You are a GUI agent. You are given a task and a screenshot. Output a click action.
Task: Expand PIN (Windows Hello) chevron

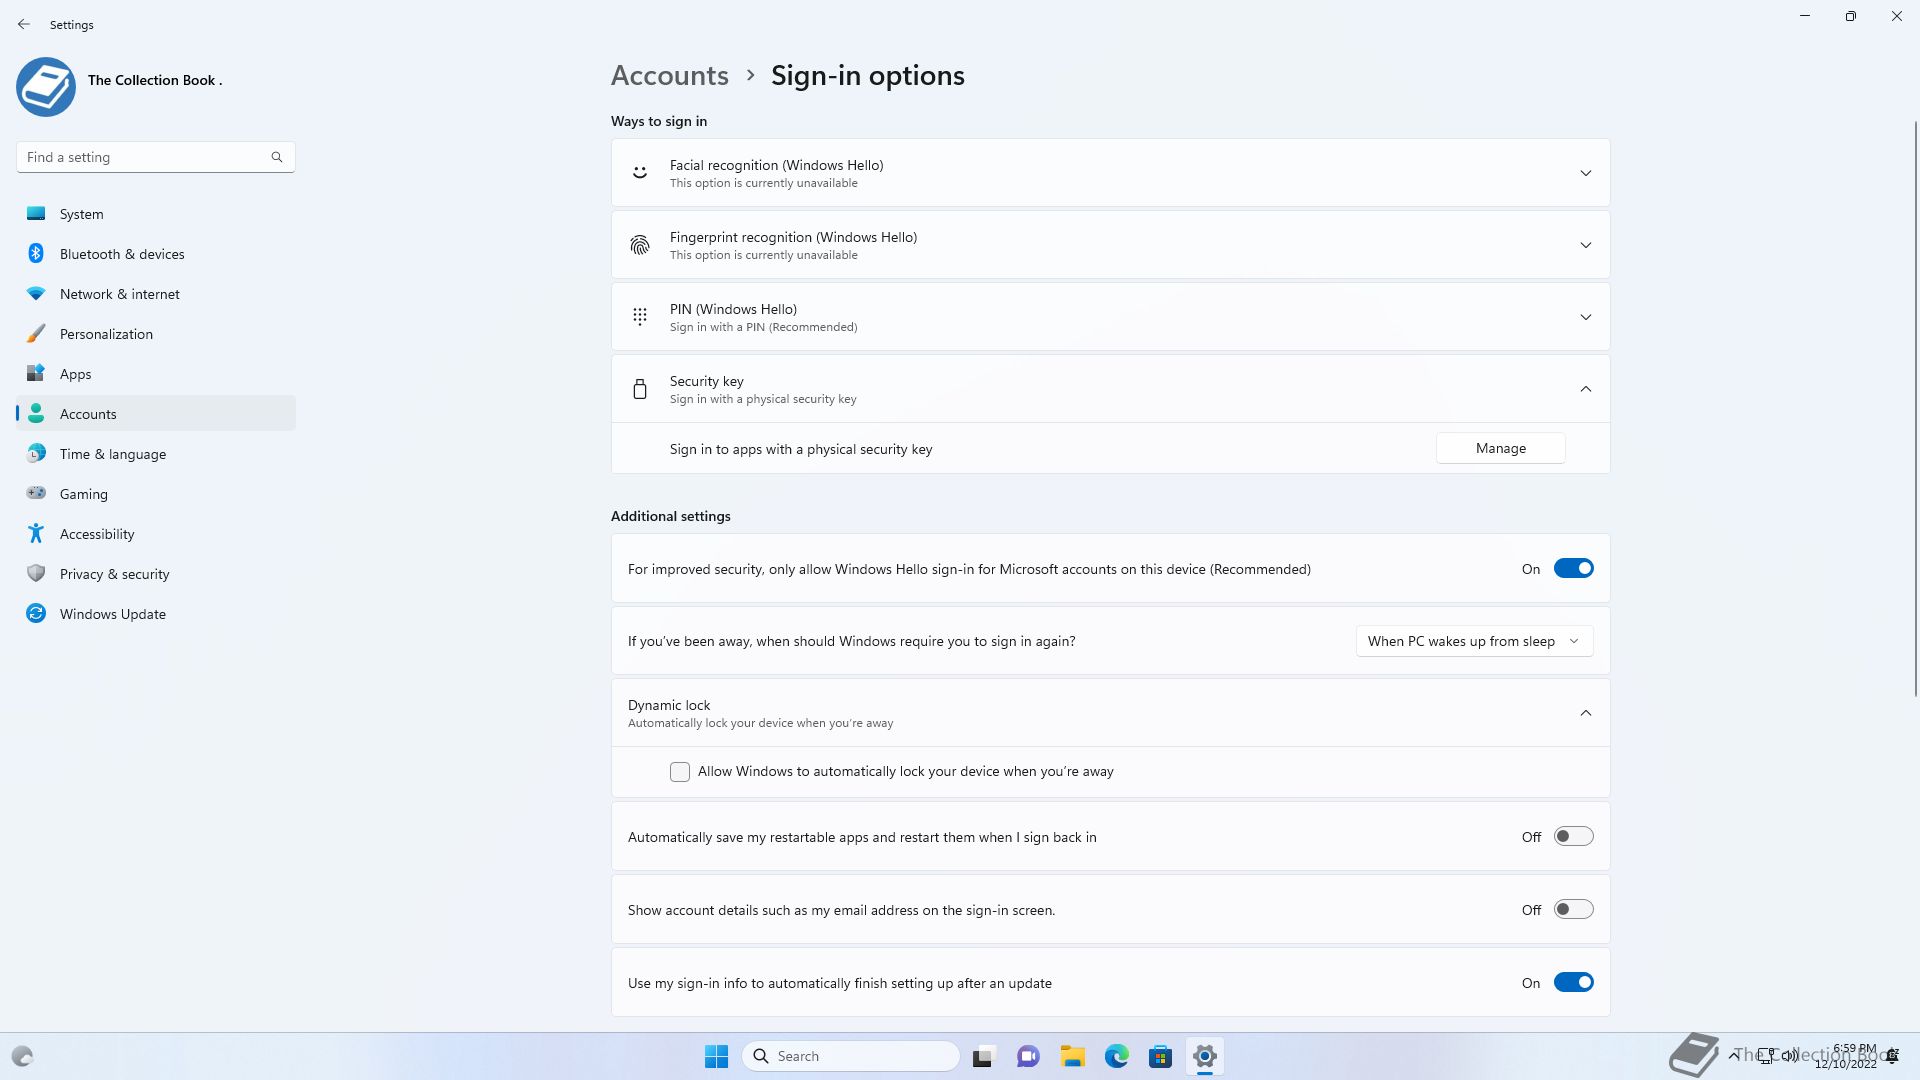pyautogui.click(x=1585, y=317)
